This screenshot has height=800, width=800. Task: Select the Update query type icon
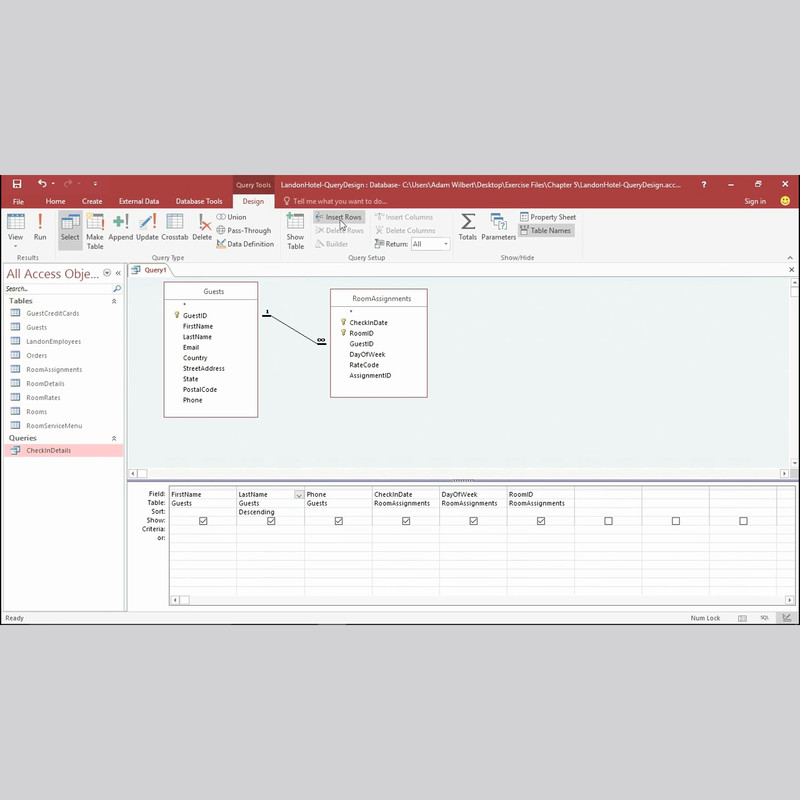[147, 227]
